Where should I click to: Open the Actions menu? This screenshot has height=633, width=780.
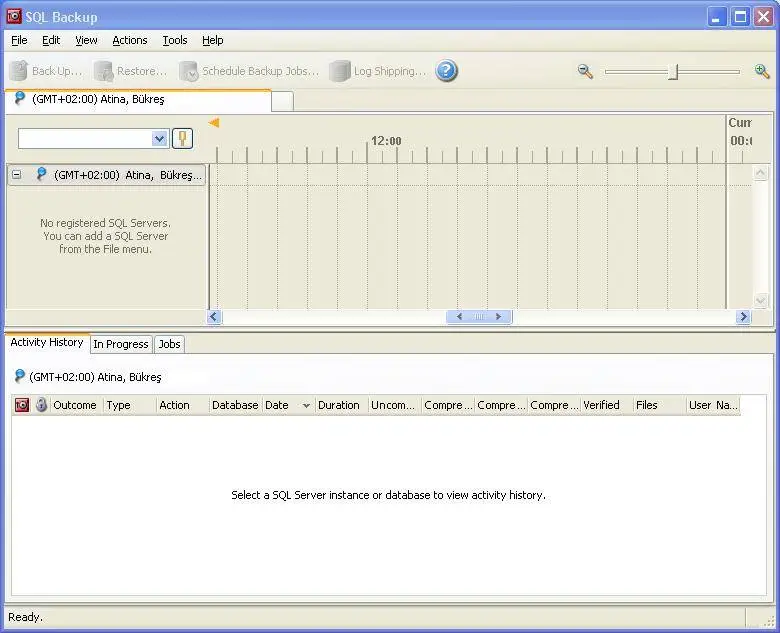pyautogui.click(x=130, y=40)
